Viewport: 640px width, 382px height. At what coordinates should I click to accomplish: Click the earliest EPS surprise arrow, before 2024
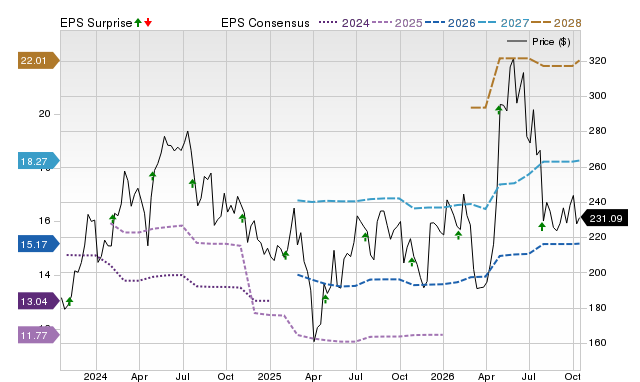click(69, 302)
